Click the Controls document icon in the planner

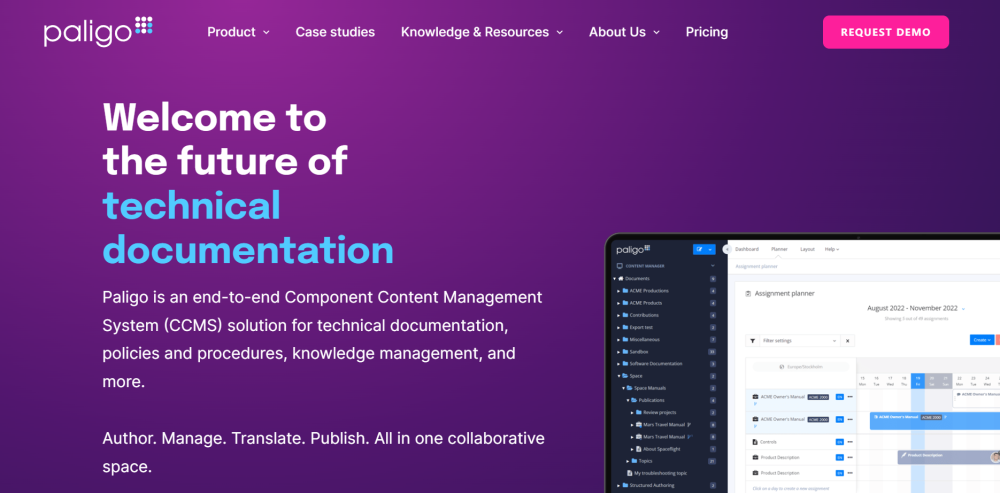click(755, 442)
